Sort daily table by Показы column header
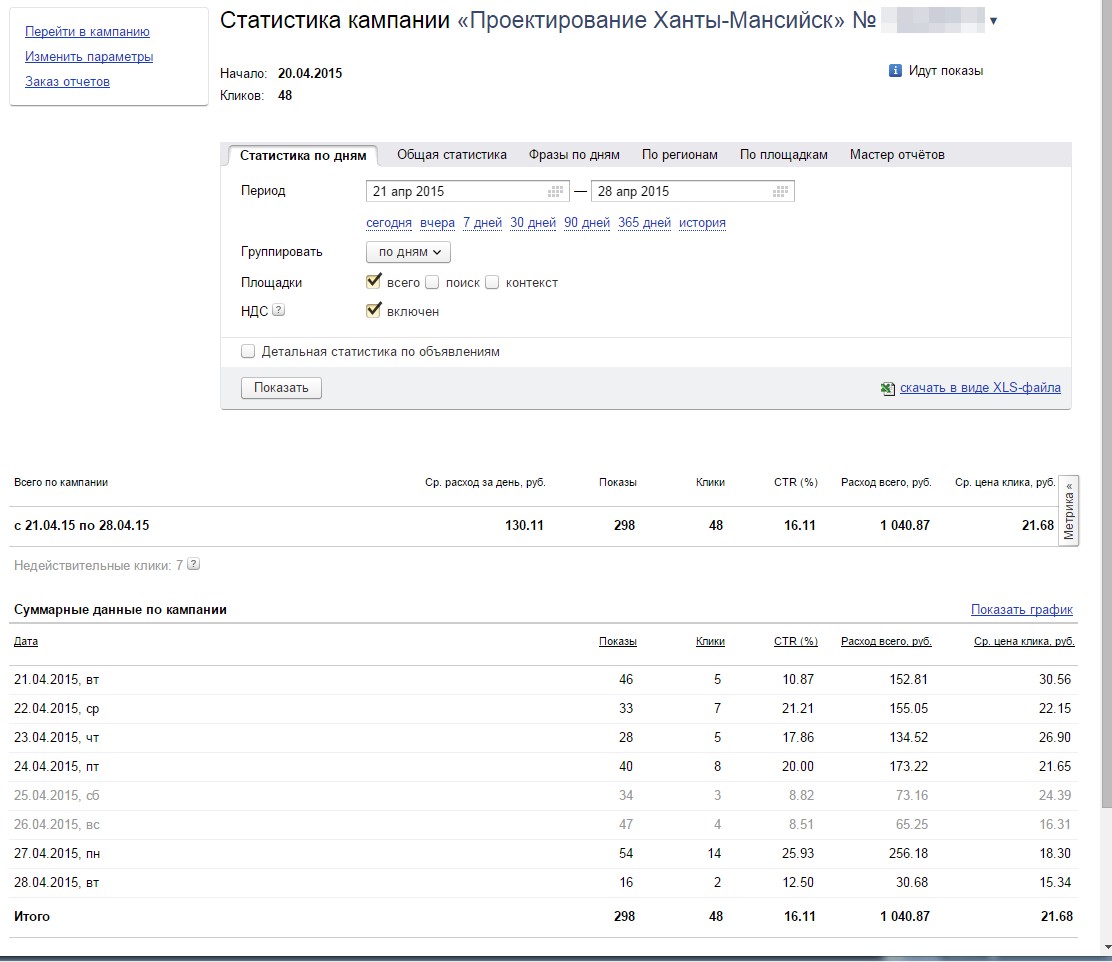 618,641
